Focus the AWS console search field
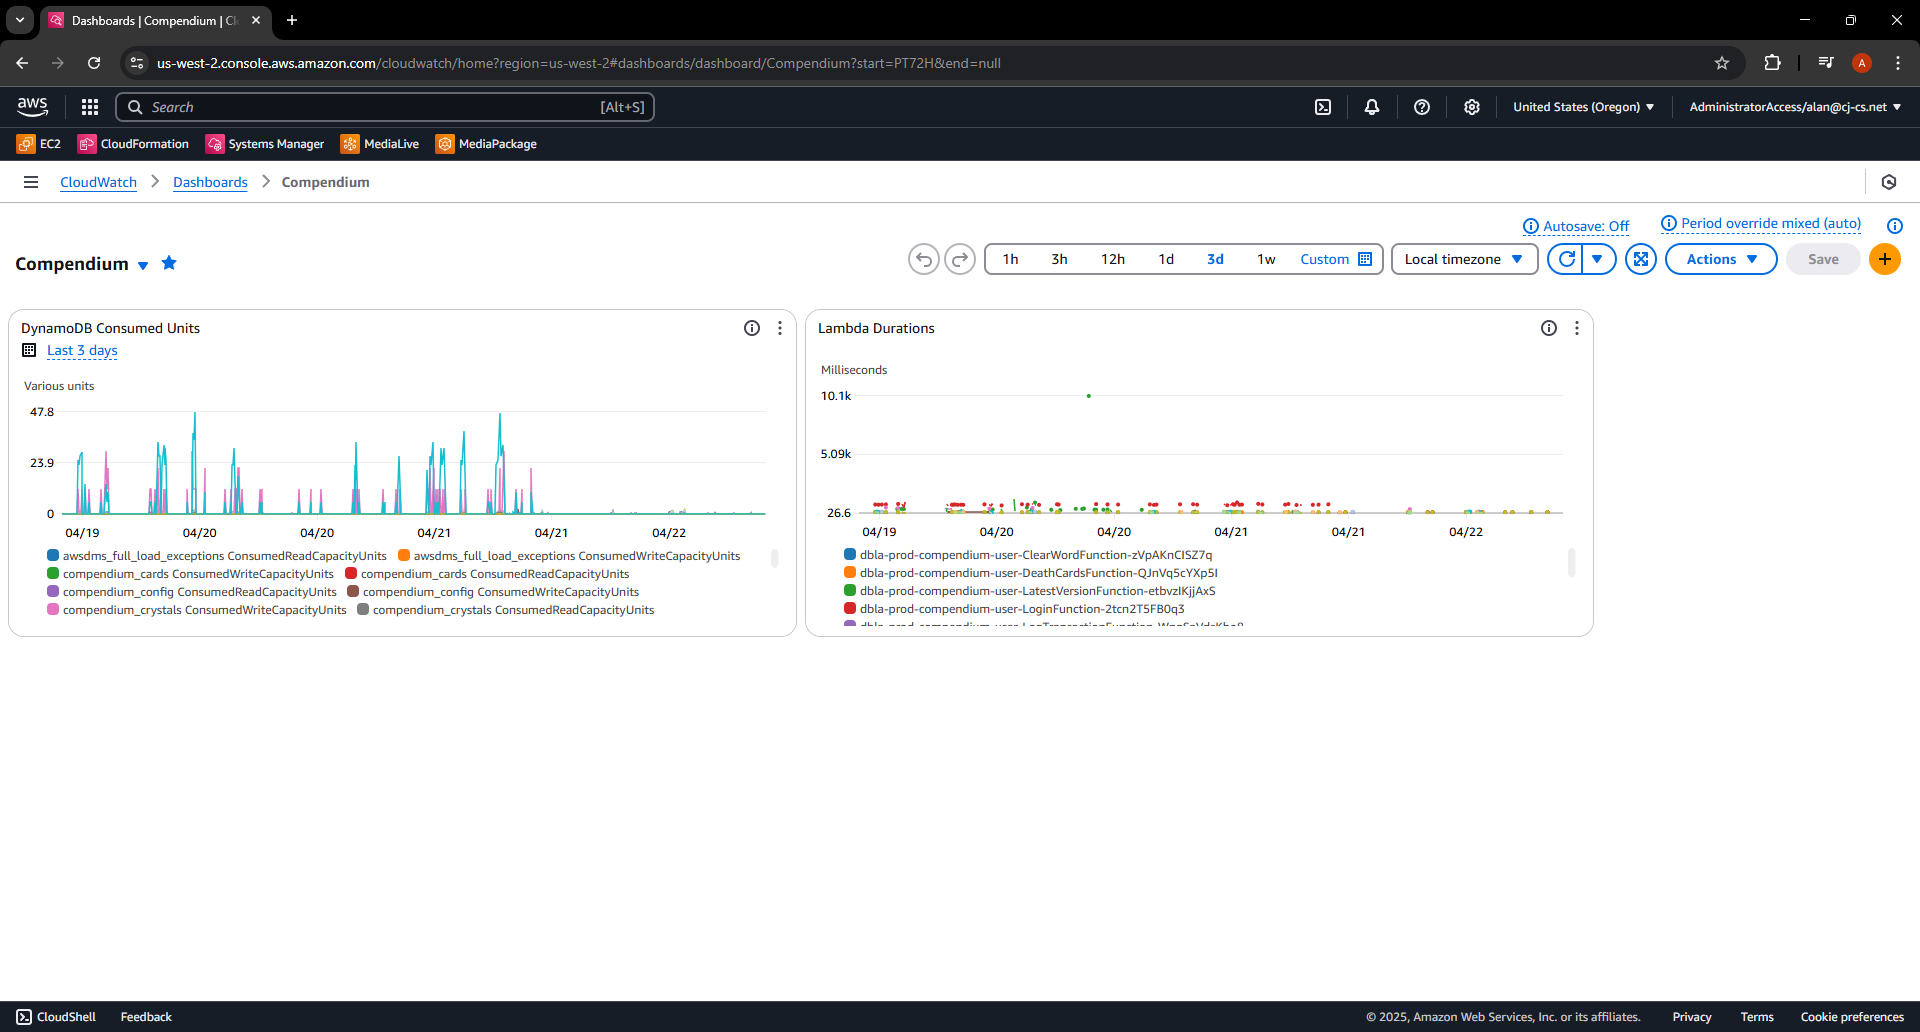Image resolution: width=1920 pixels, height=1032 pixels. (x=385, y=107)
